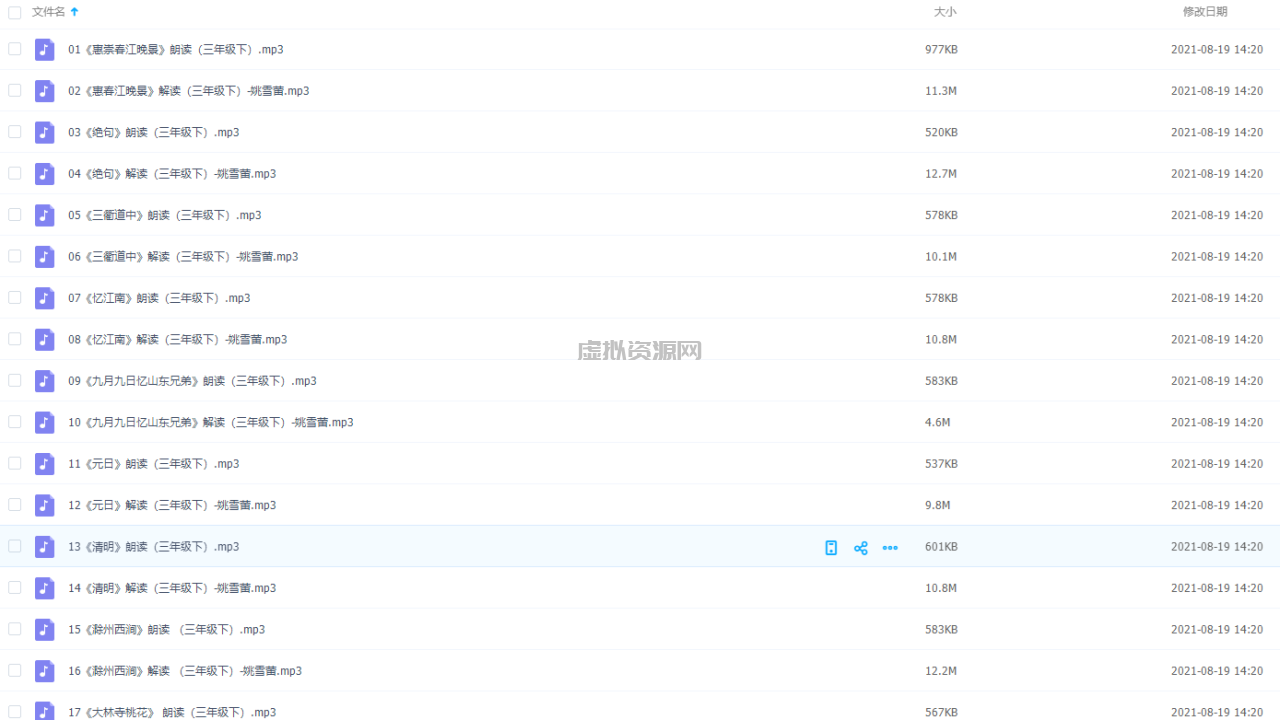Sort by 文件名 column header
The height and width of the screenshot is (720, 1280).
pyautogui.click(x=48, y=12)
